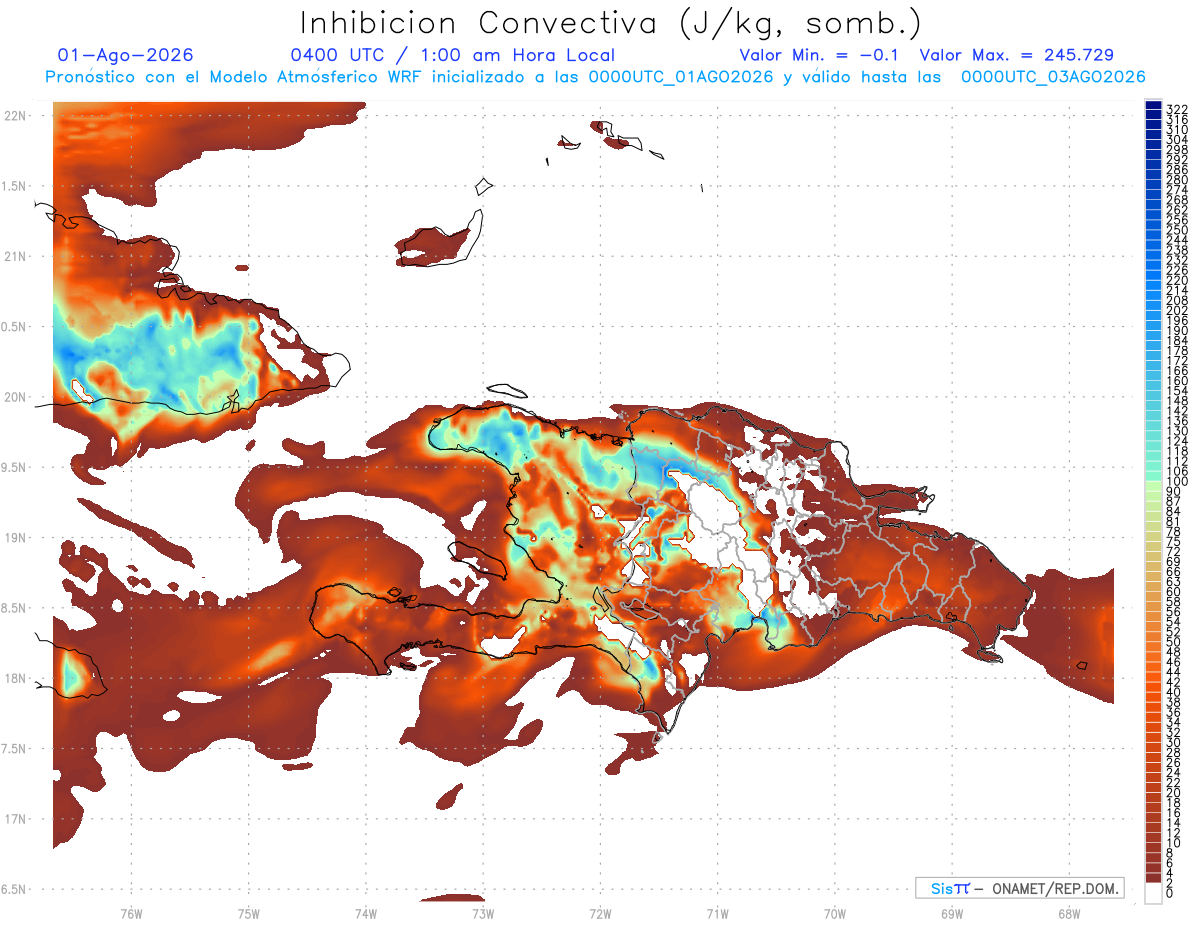Click the "154" value on the color scale
1200x927 pixels.
tap(1176, 391)
